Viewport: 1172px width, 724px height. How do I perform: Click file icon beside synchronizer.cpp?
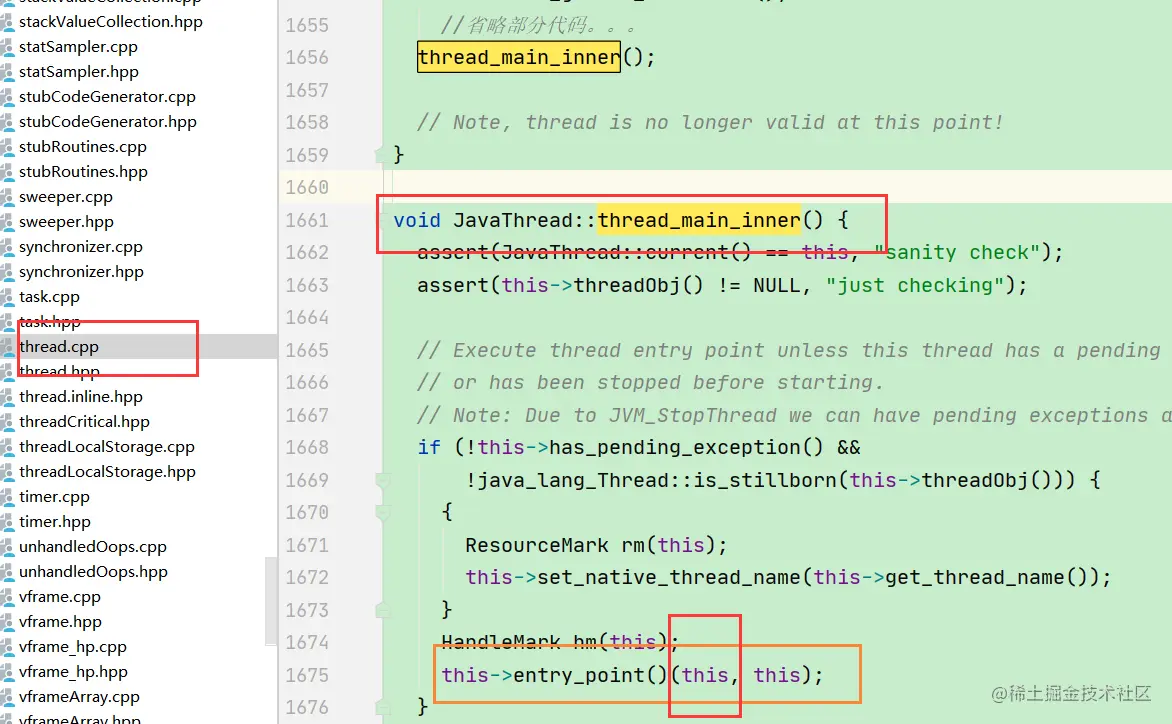point(7,247)
